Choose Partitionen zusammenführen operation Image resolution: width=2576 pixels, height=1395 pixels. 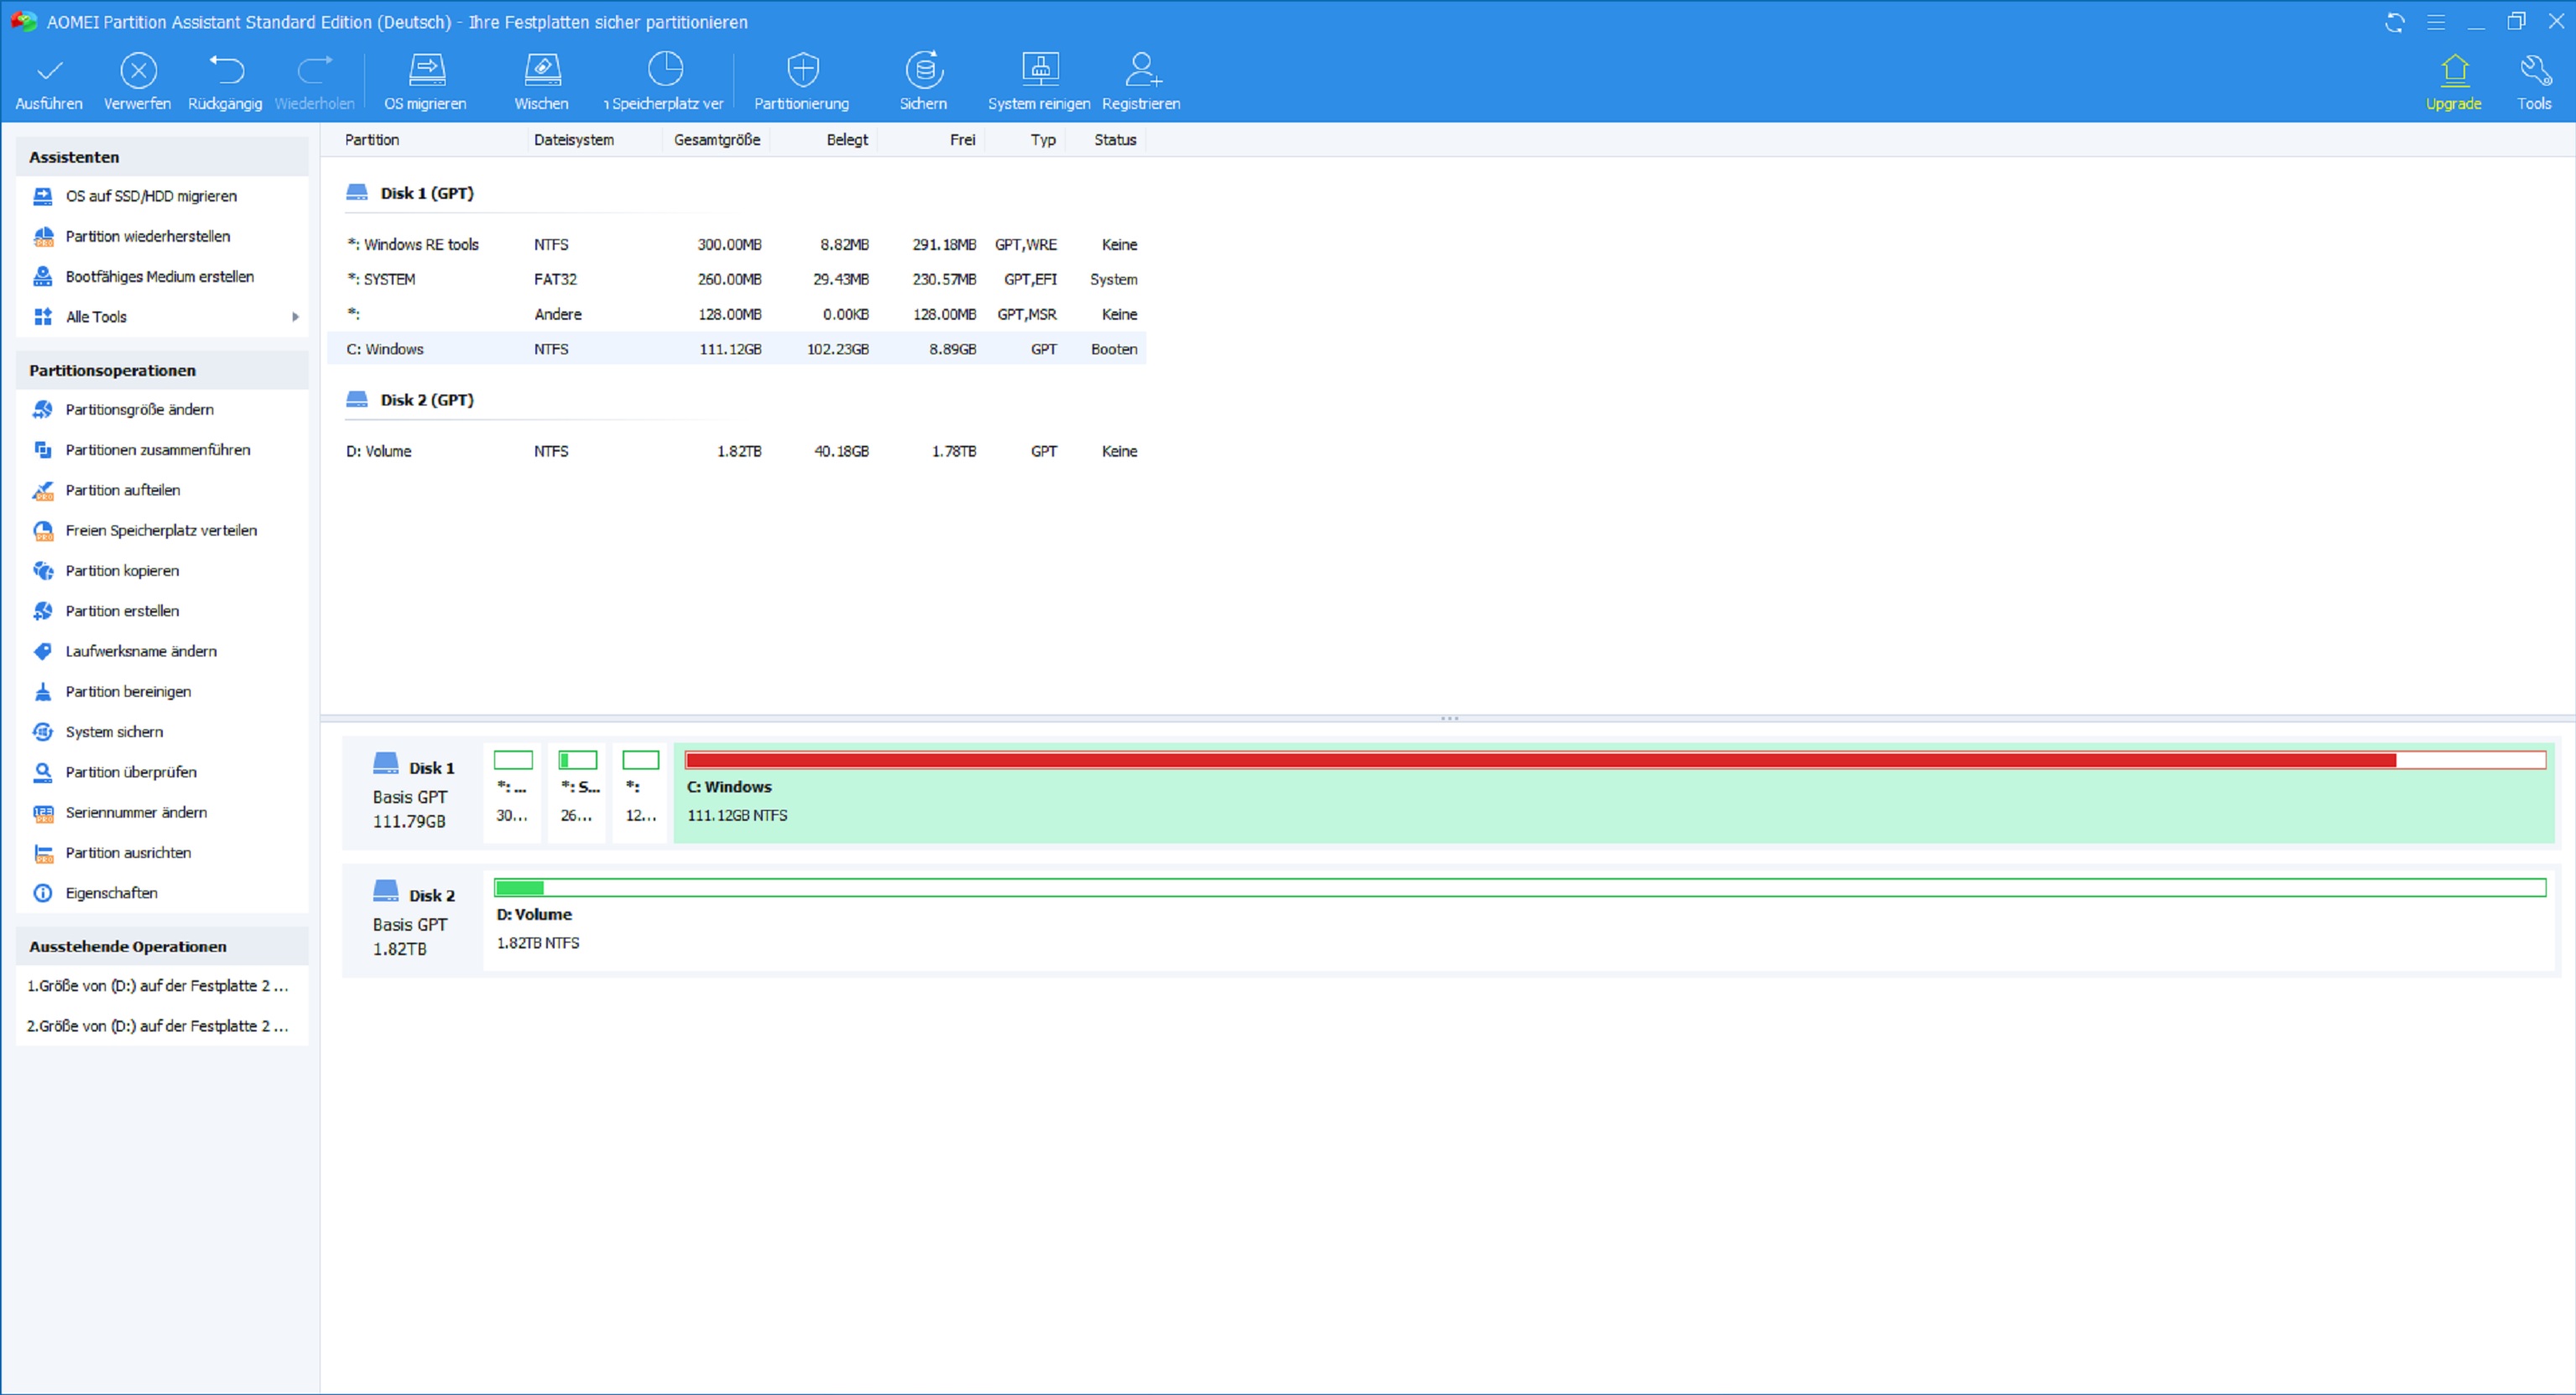pos(157,450)
